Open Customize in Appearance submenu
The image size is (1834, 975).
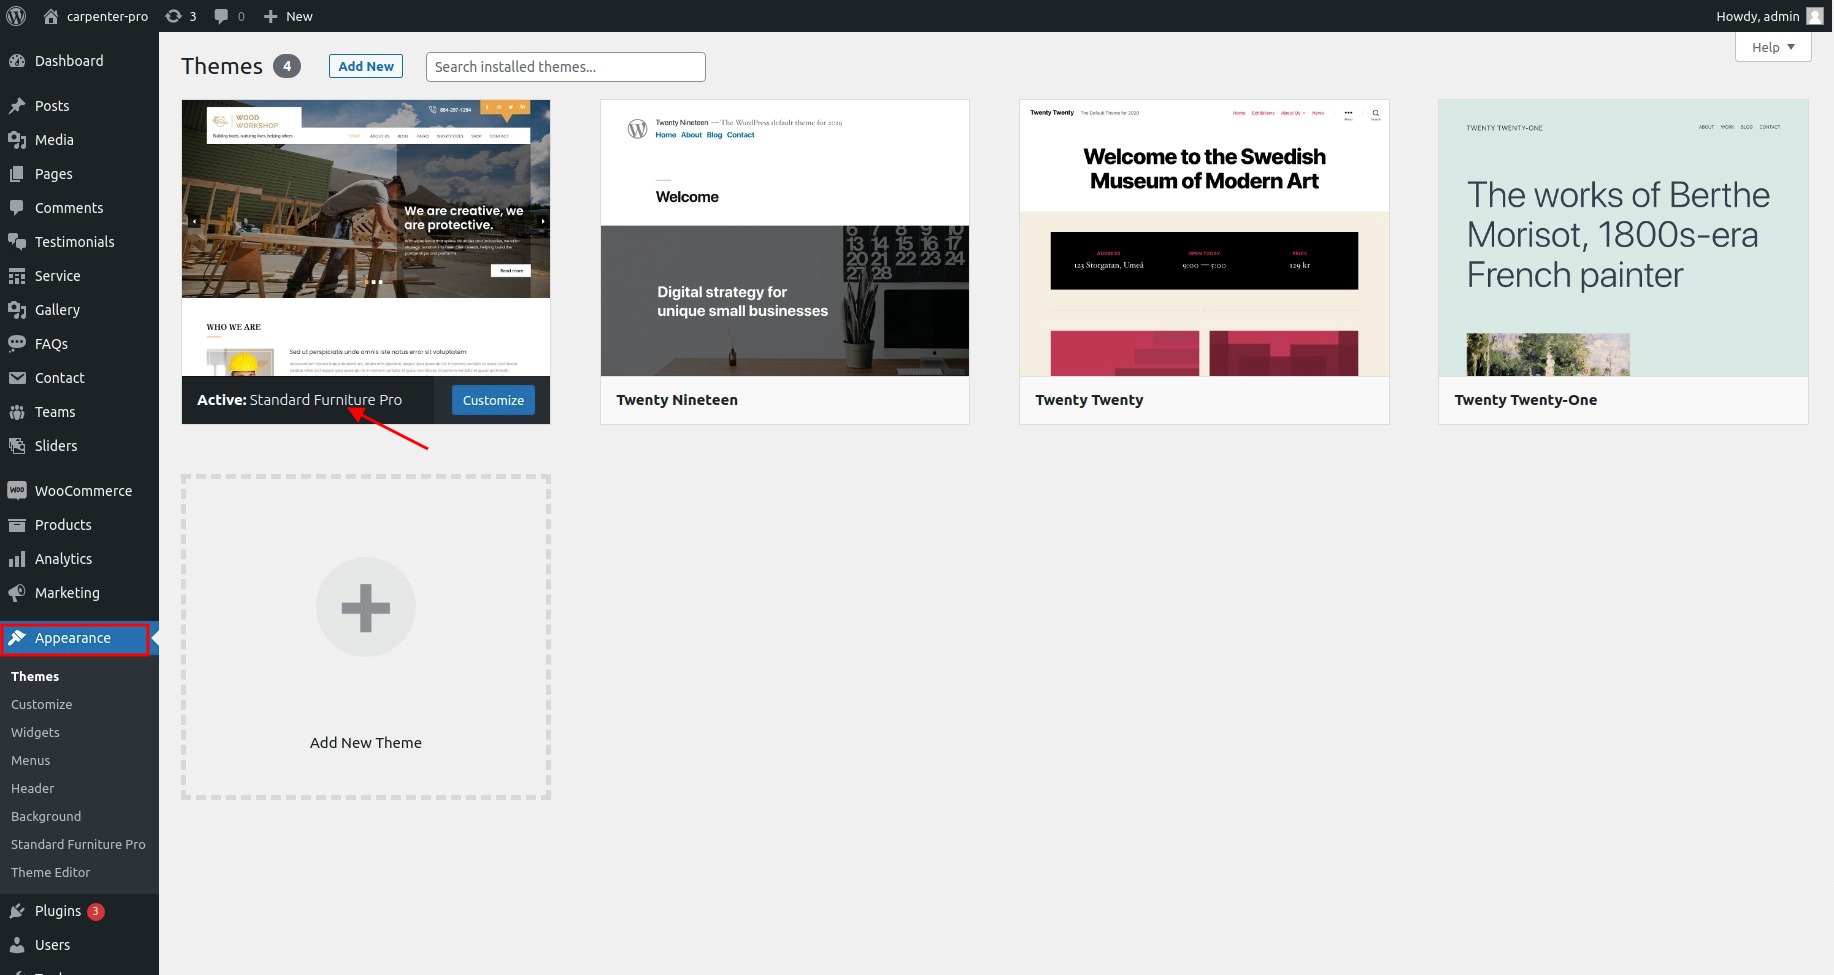pos(41,705)
